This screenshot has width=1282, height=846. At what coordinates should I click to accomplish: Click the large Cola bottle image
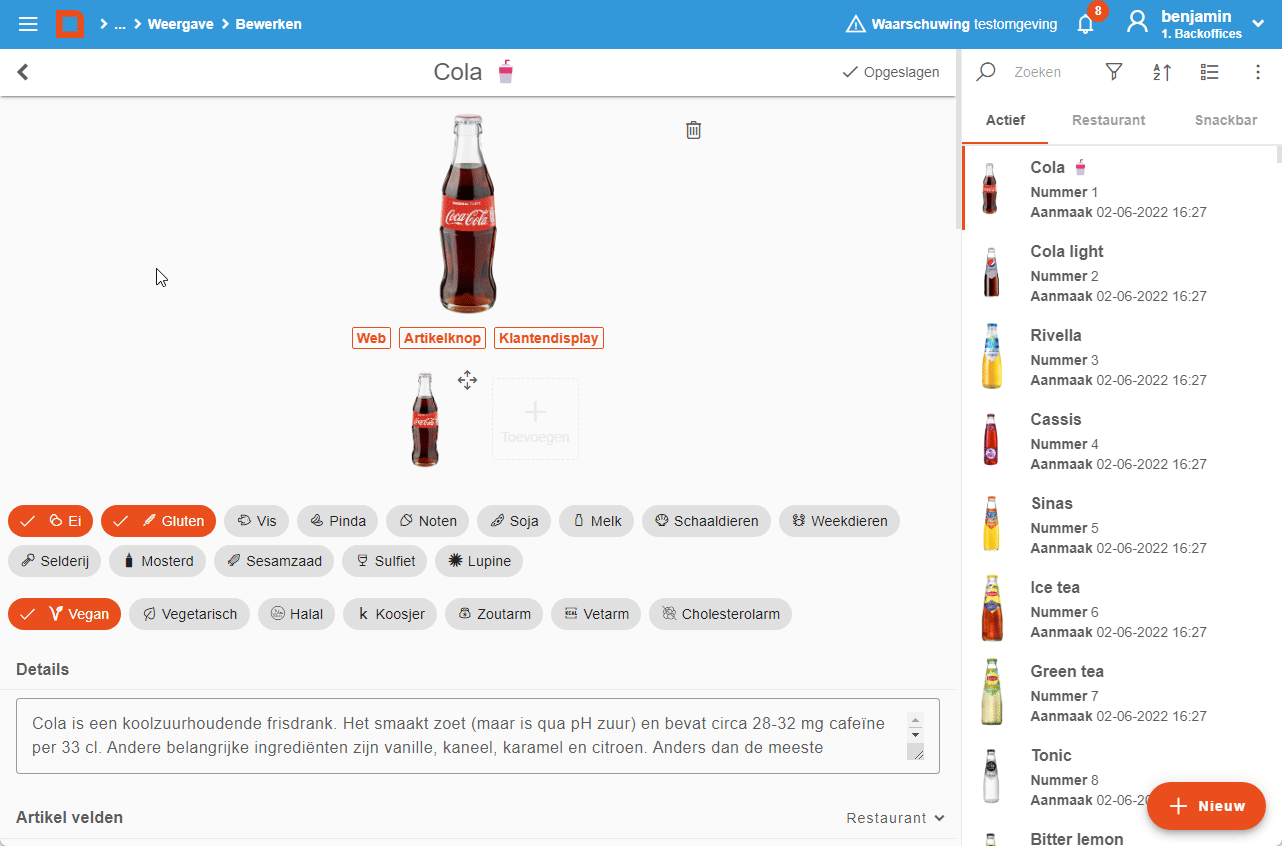[x=469, y=214]
